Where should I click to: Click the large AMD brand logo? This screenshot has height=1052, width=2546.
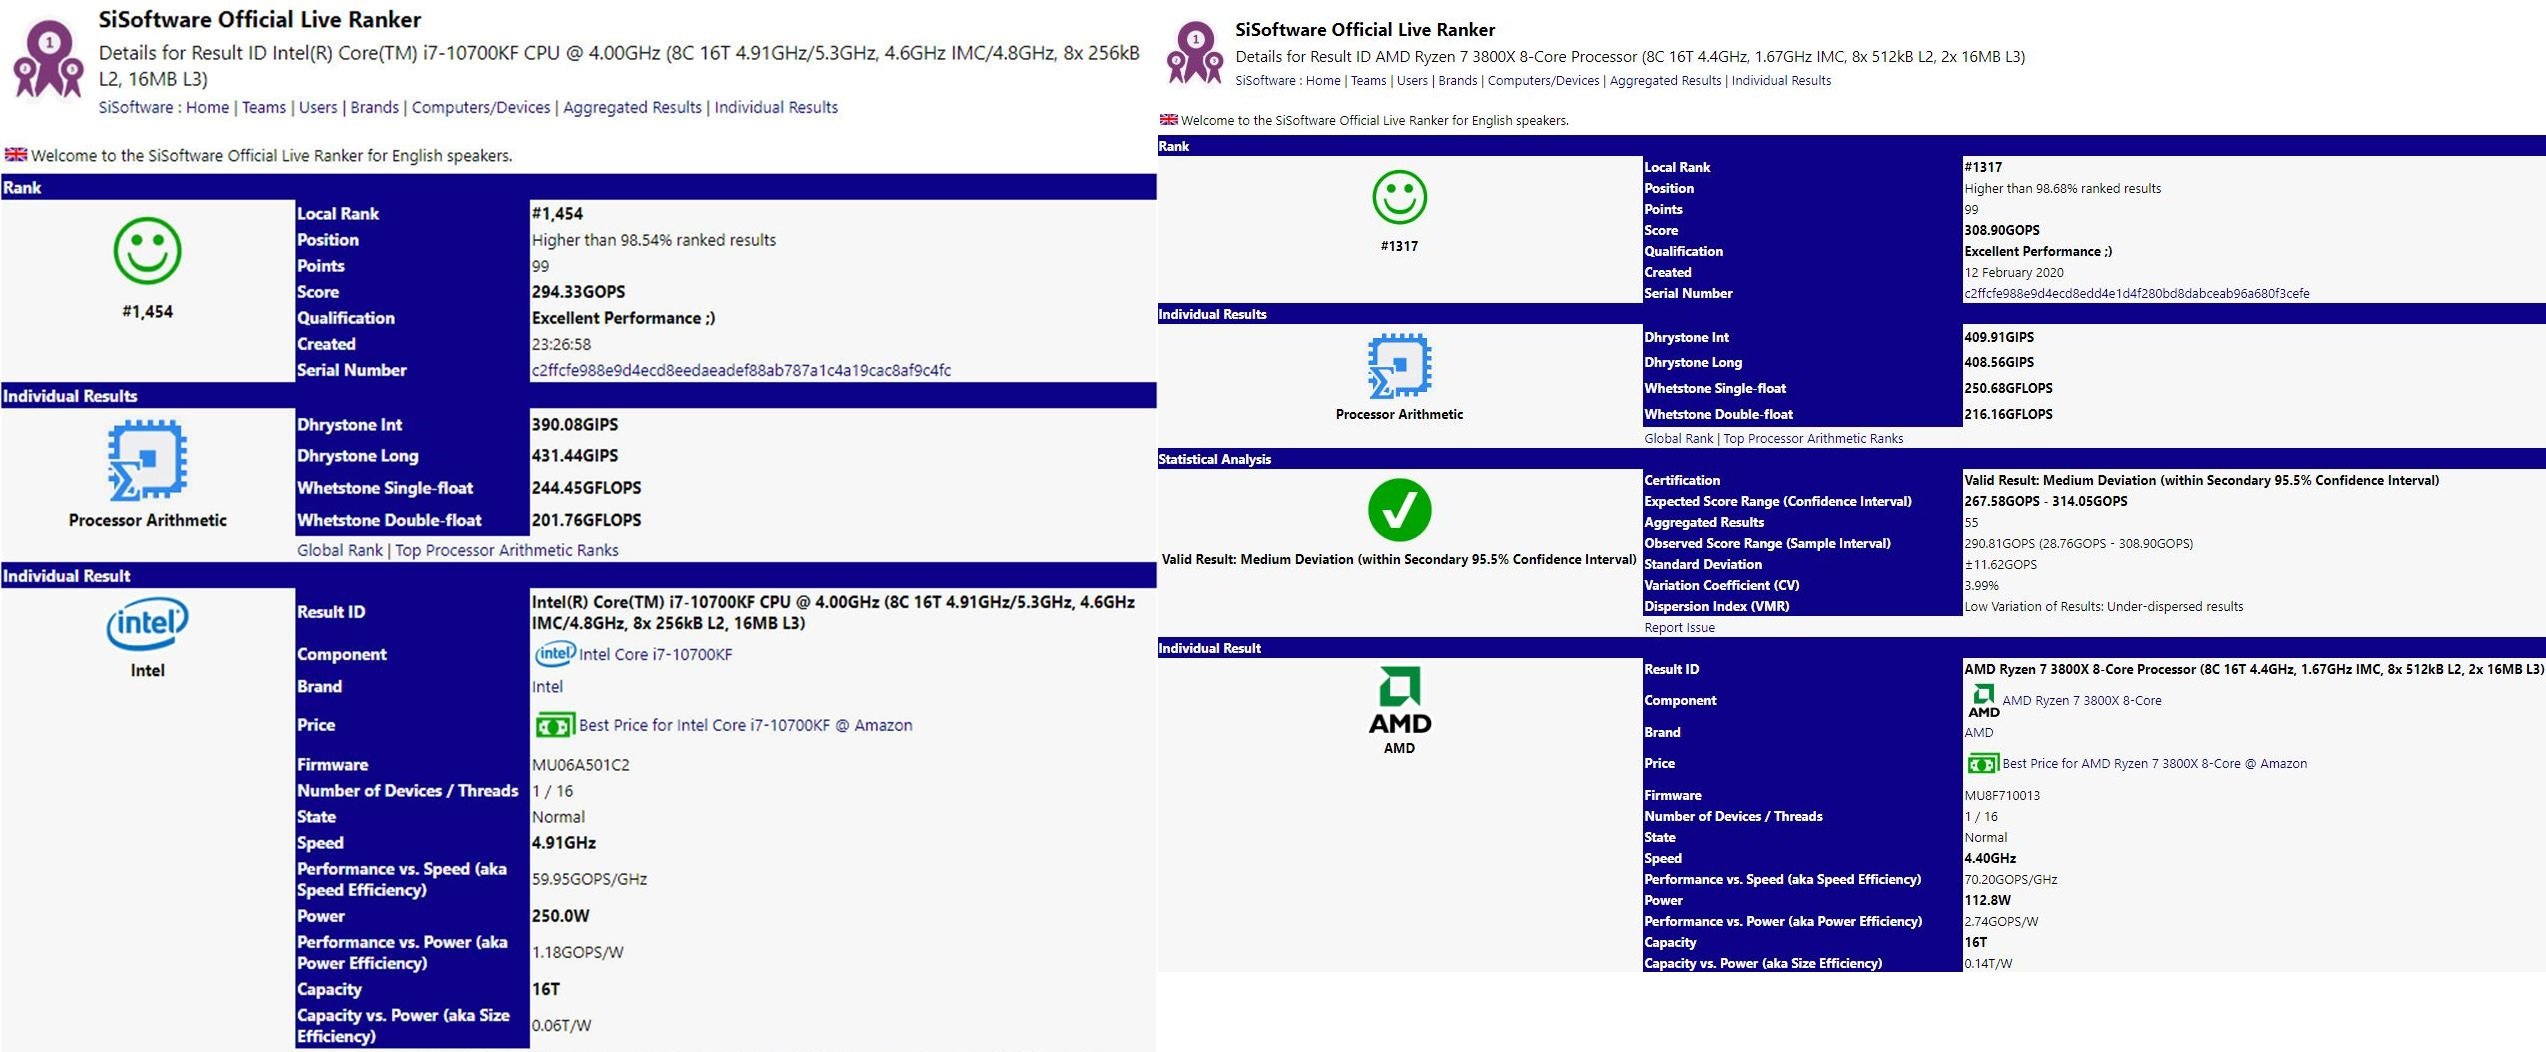coord(1399,700)
